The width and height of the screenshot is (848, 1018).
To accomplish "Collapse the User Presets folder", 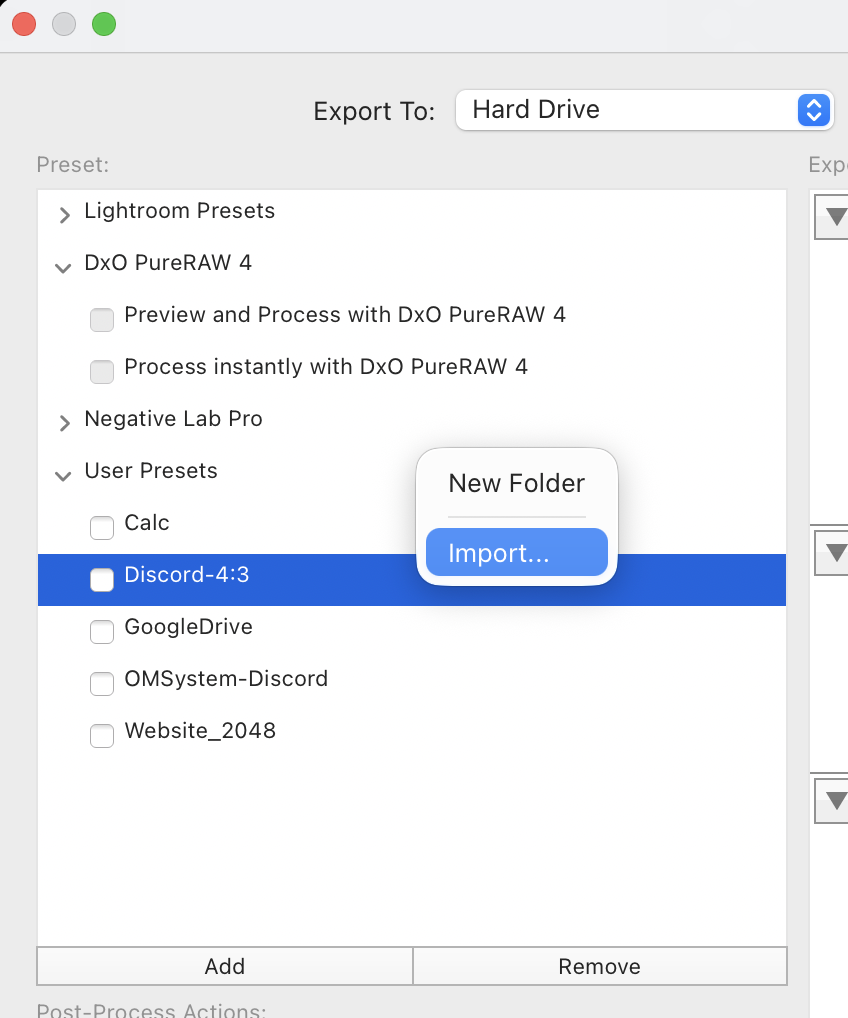I will [x=64, y=474].
